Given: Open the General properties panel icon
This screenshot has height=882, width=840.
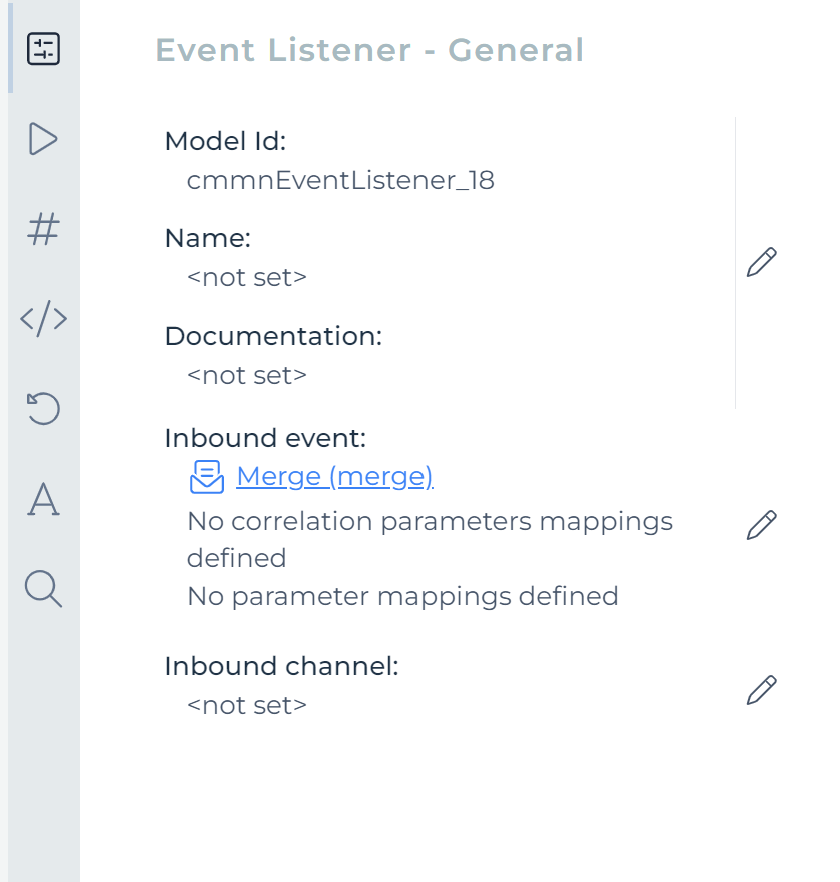Looking at the screenshot, I should click(x=43, y=47).
